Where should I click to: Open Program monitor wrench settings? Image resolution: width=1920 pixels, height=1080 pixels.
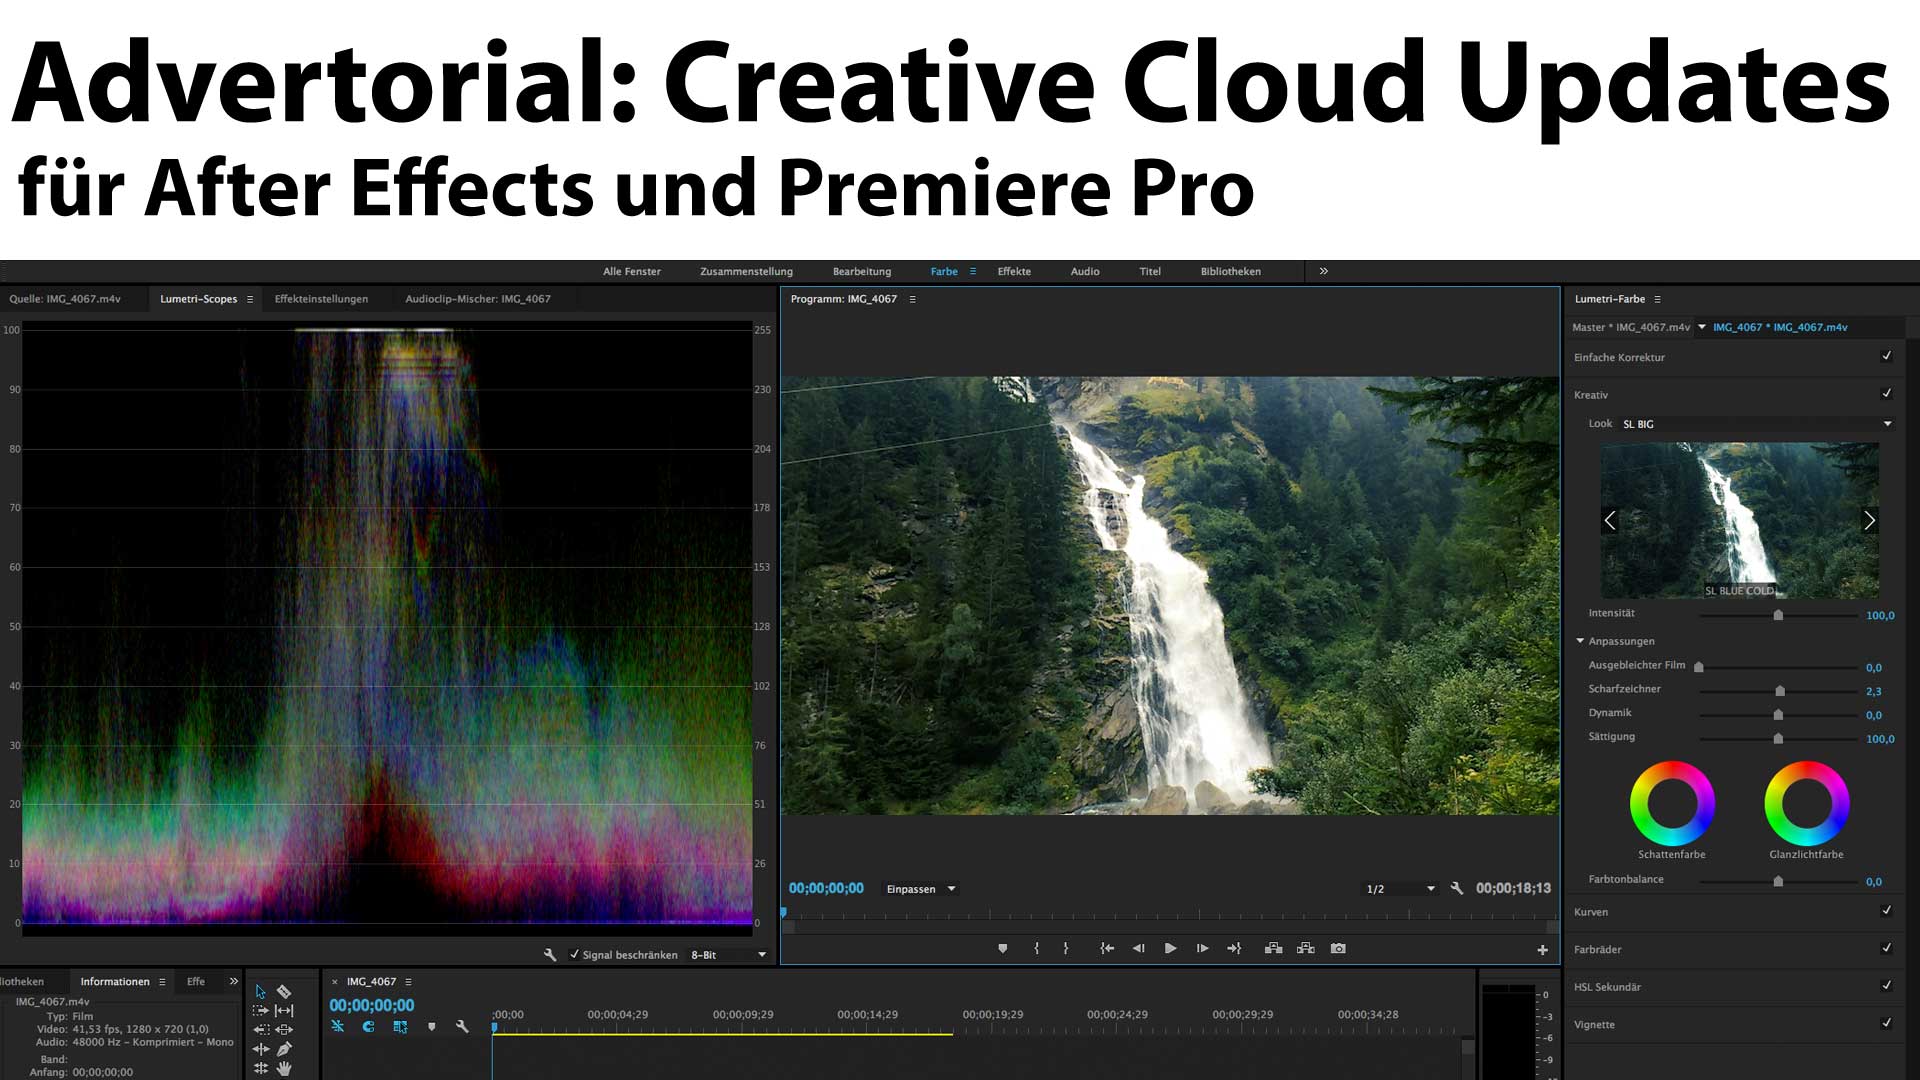point(1457,888)
